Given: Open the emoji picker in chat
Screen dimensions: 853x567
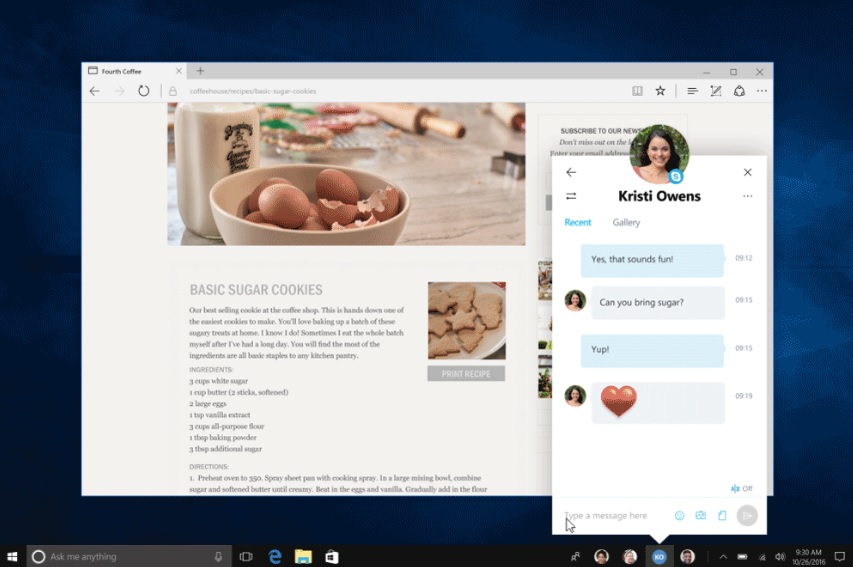Looking at the screenshot, I should 679,515.
